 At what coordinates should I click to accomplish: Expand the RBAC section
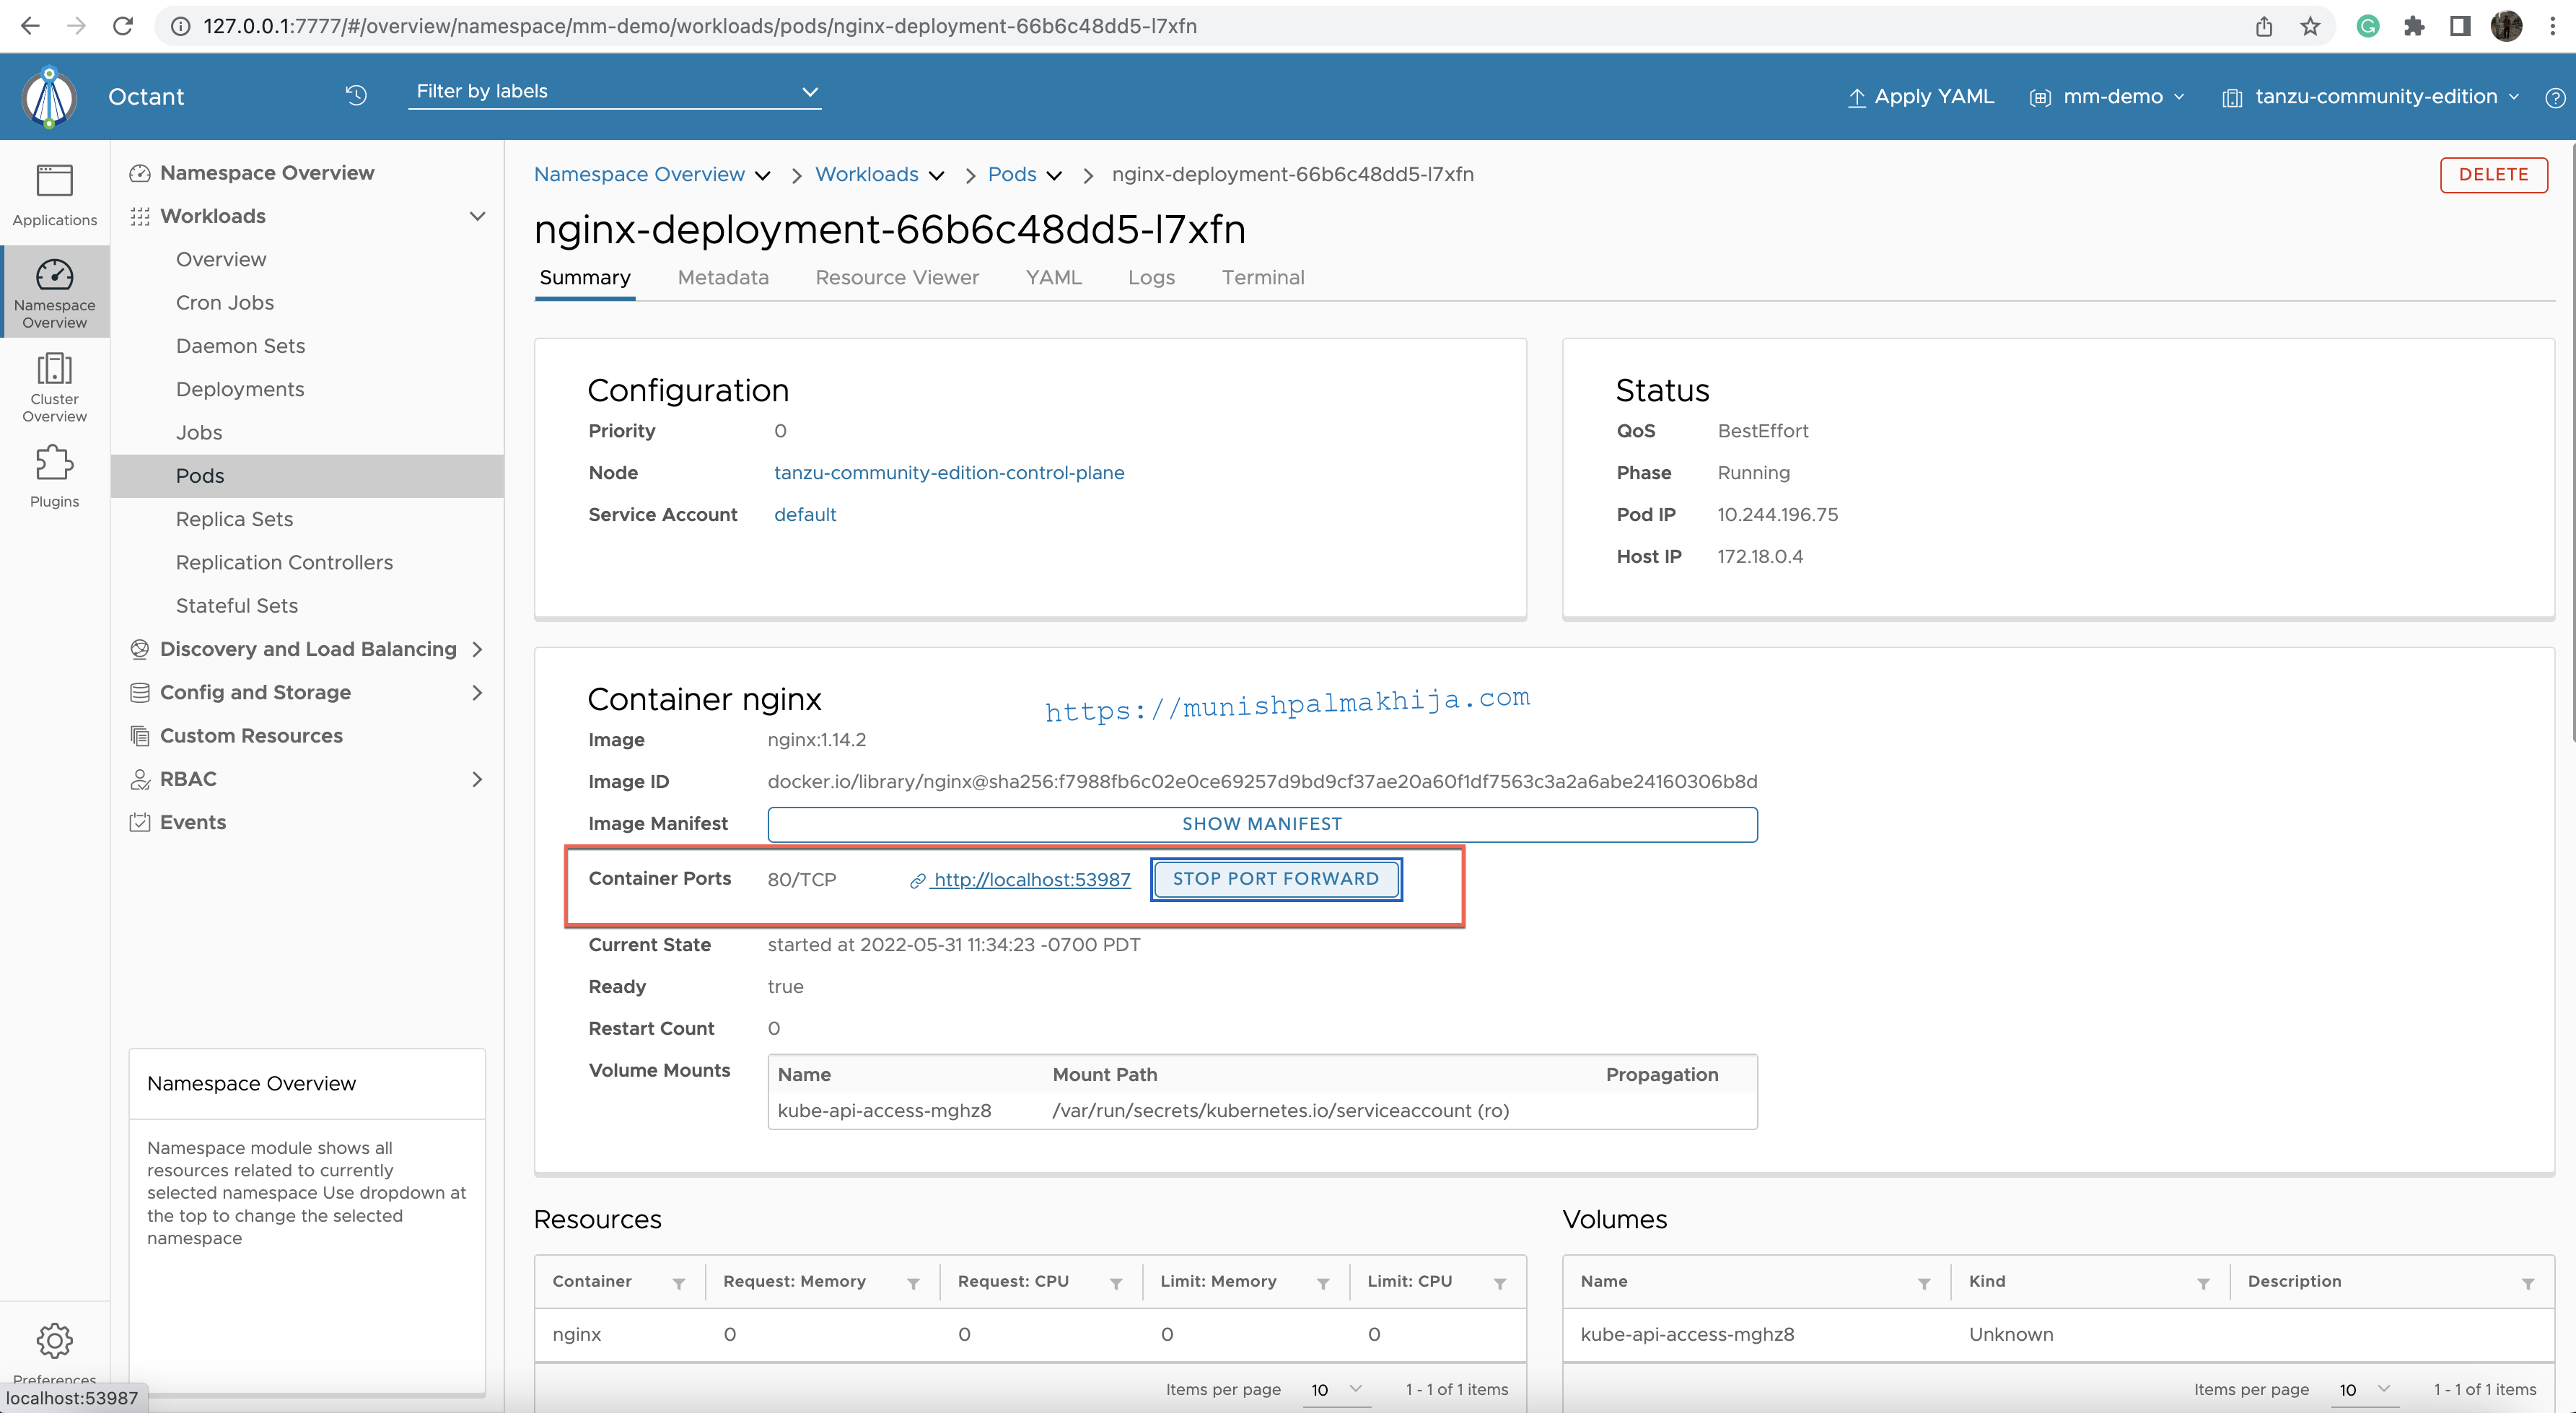pos(478,779)
